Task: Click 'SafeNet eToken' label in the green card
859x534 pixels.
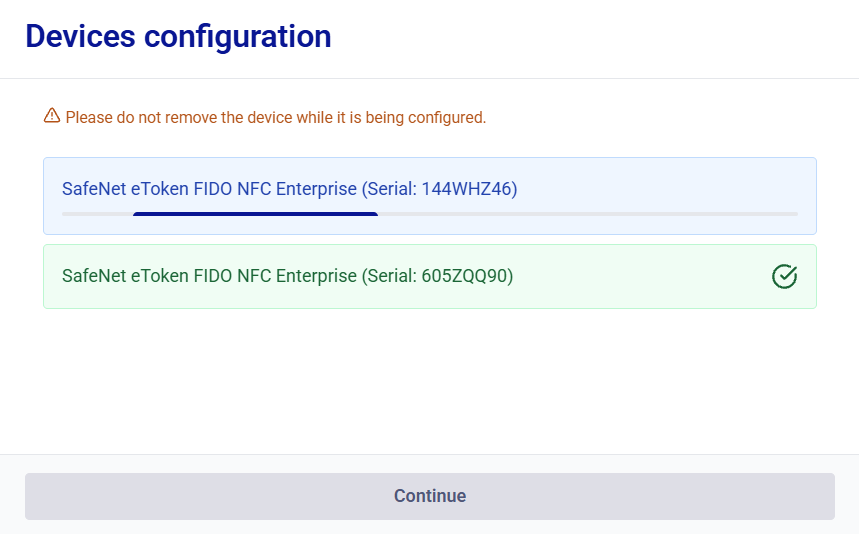Action: click(x=125, y=275)
